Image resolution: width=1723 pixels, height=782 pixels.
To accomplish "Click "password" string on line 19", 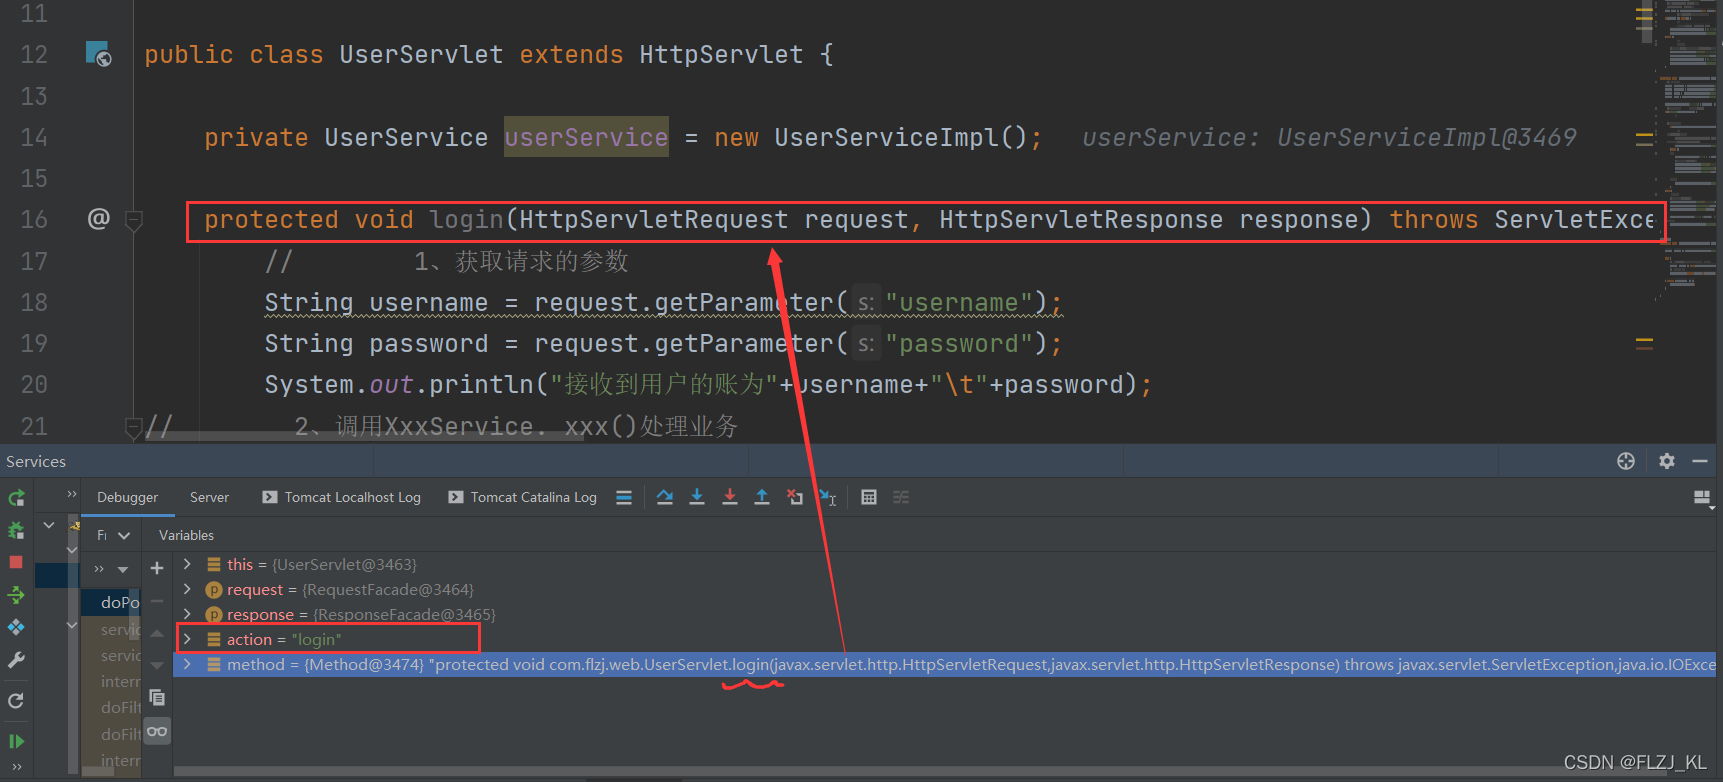I will pos(958,343).
